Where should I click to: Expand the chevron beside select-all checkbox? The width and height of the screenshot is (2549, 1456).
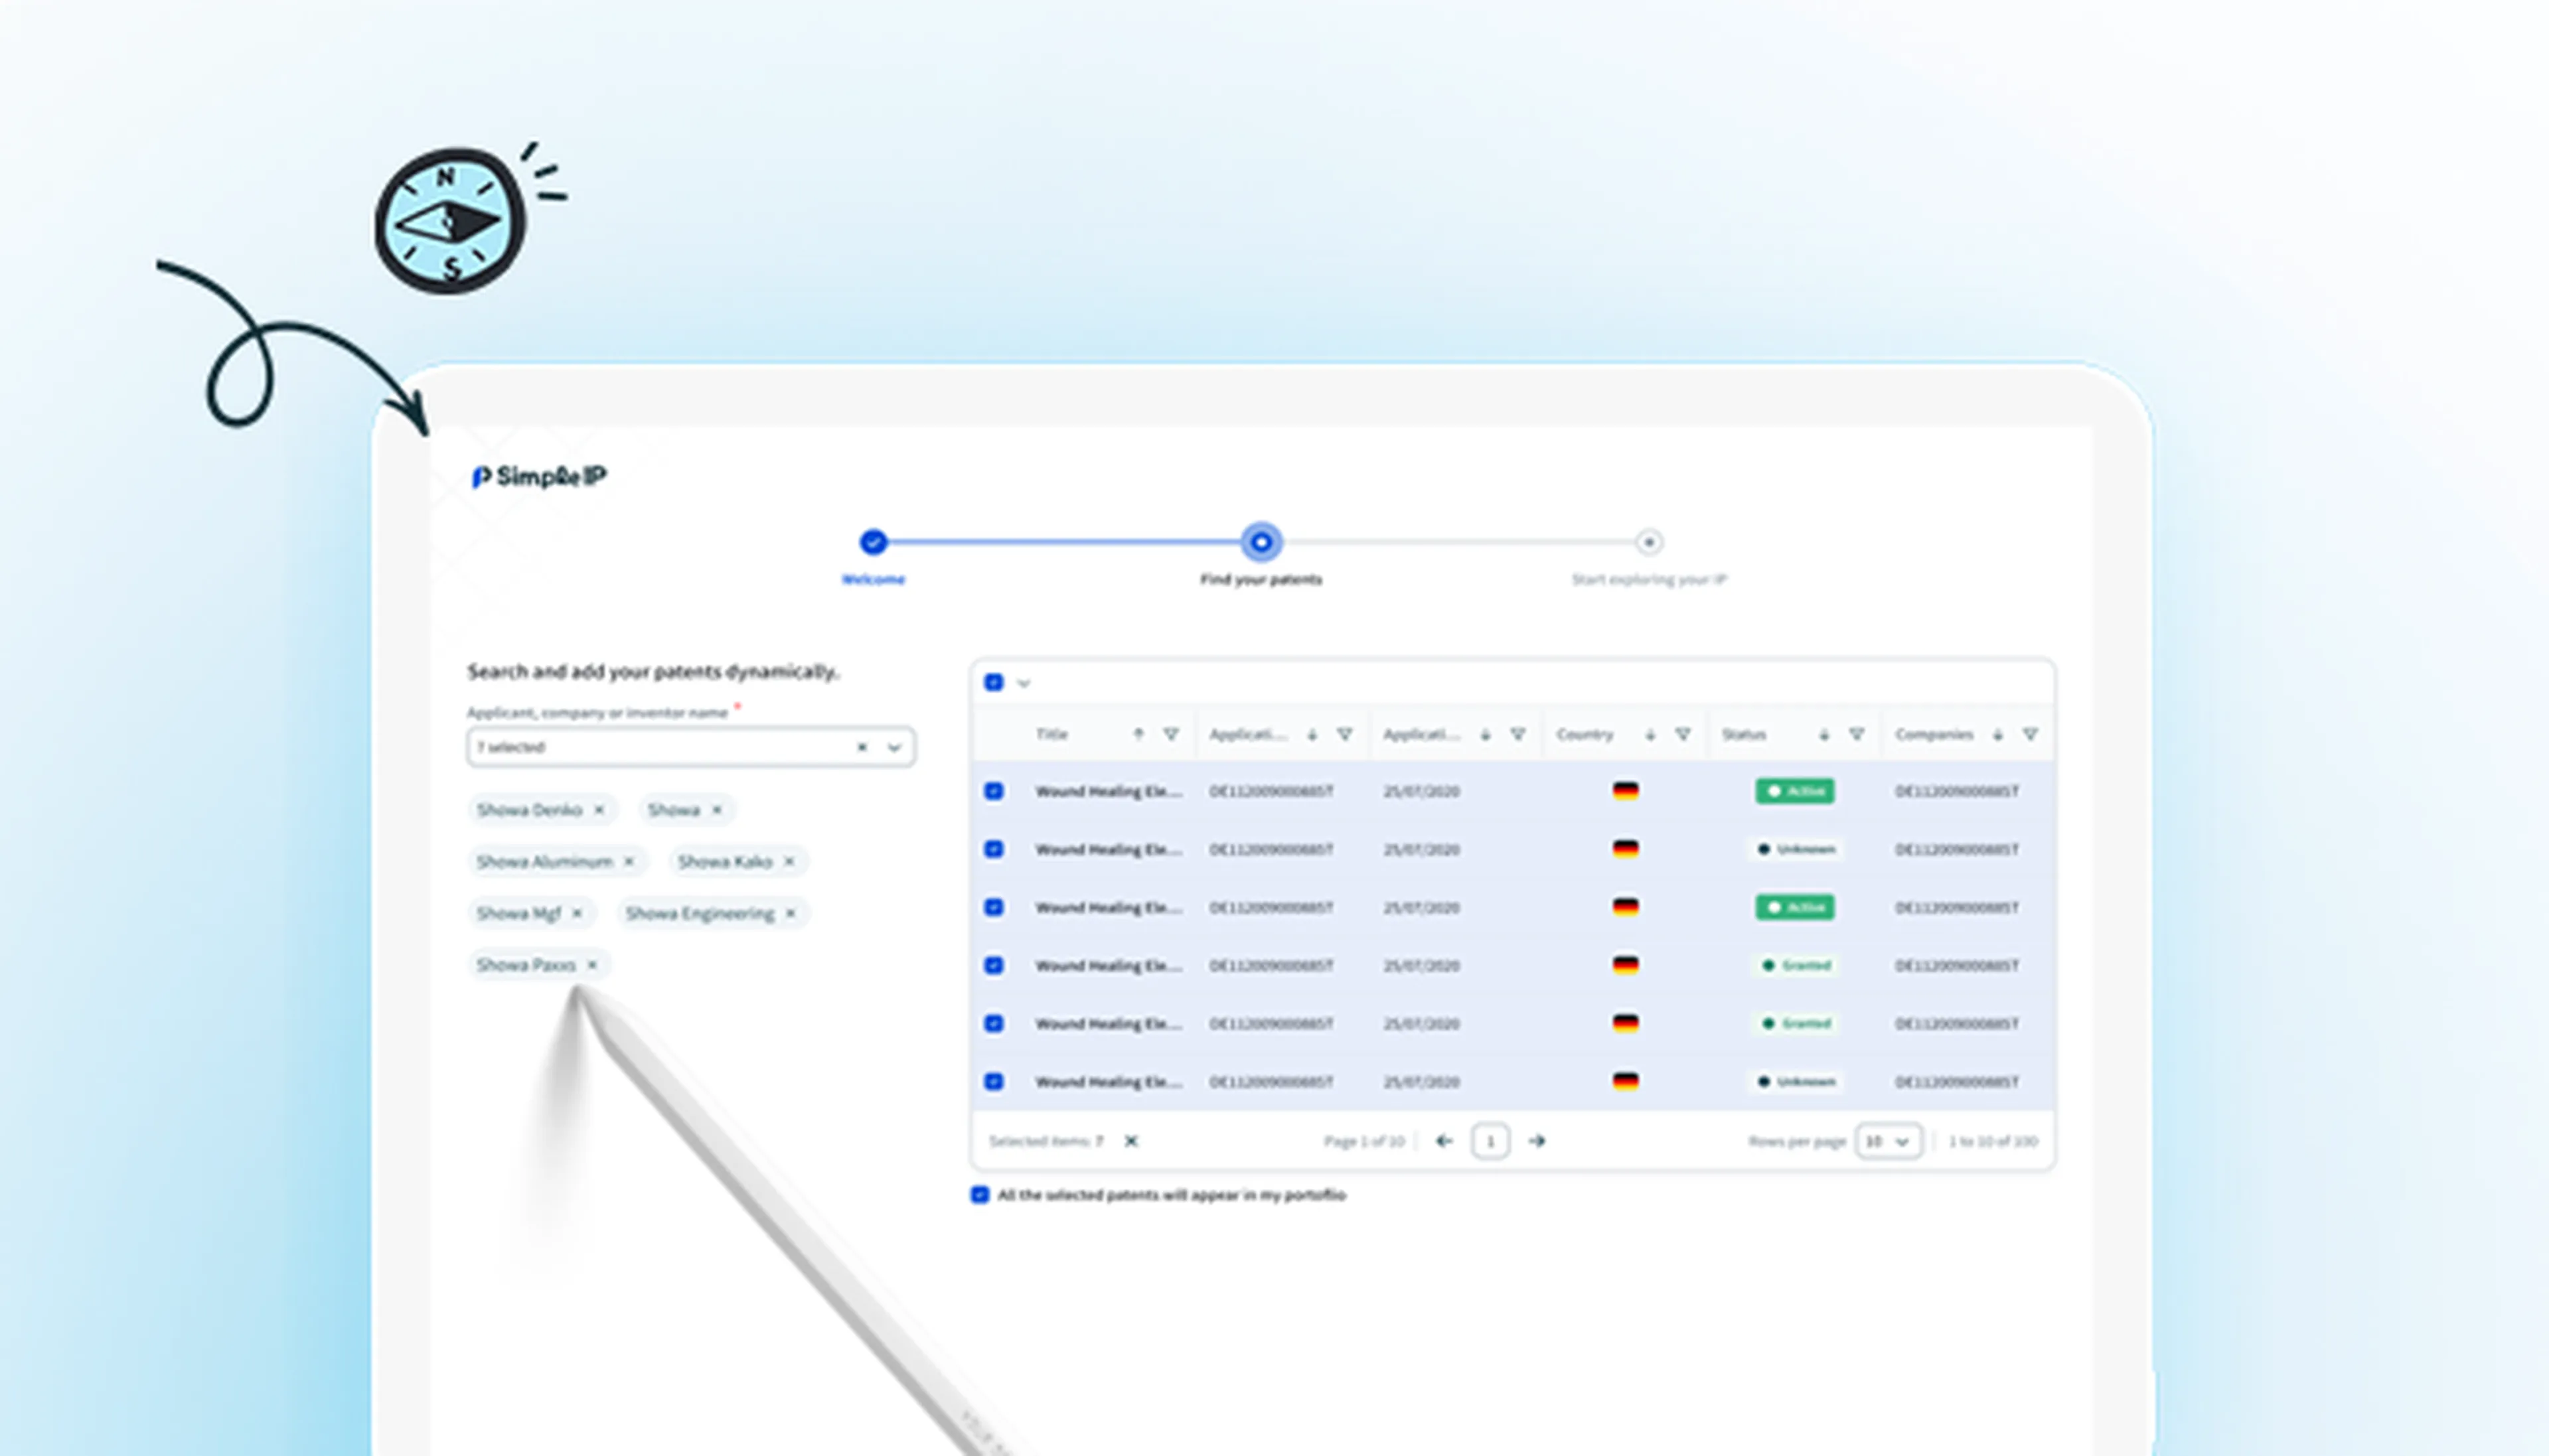tap(1023, 684)
